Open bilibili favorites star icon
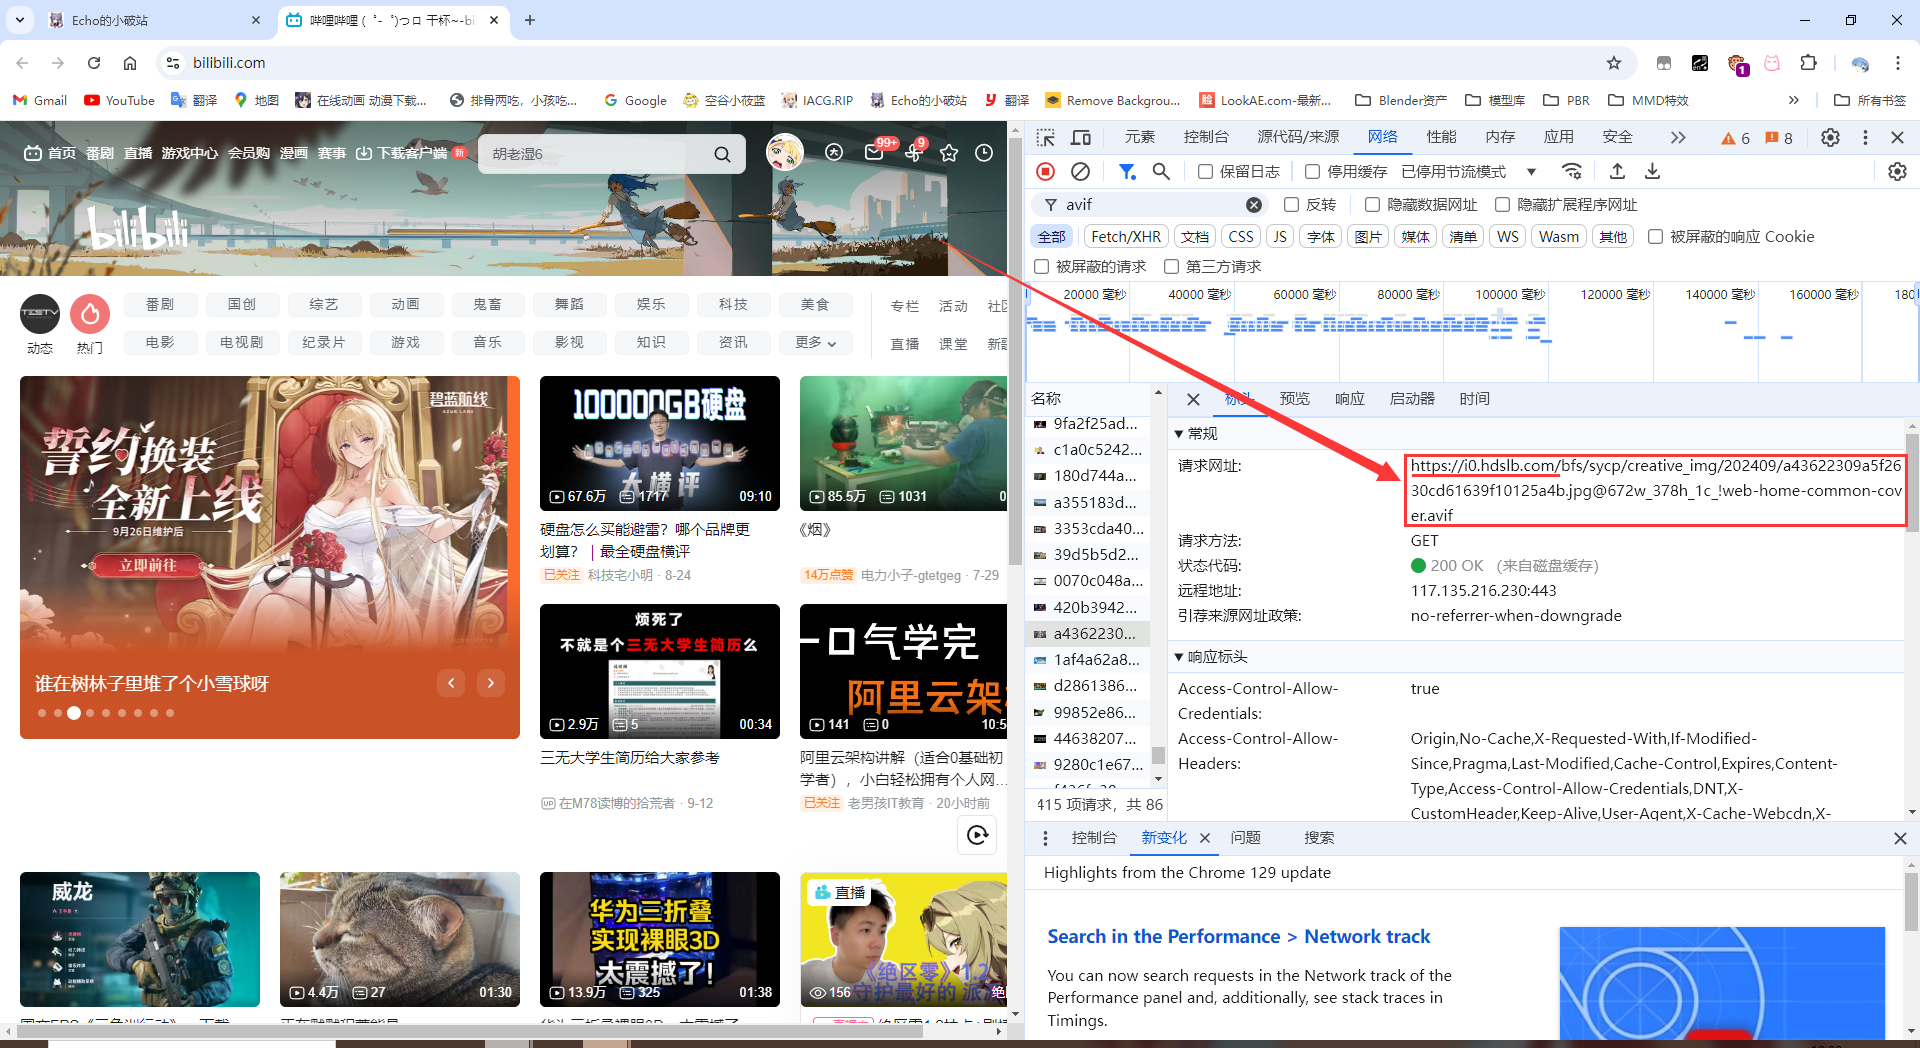 click(949, 153)
